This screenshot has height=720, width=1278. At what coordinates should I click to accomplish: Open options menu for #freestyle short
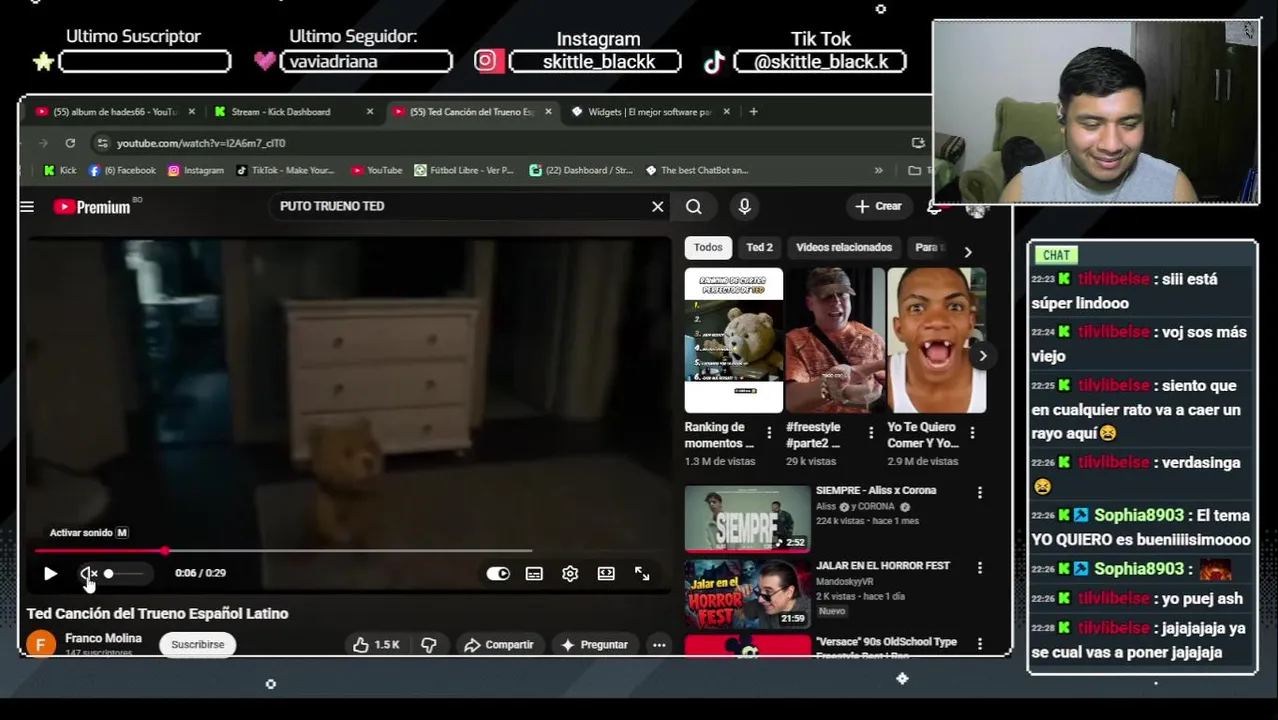click(x=871, y=433)
